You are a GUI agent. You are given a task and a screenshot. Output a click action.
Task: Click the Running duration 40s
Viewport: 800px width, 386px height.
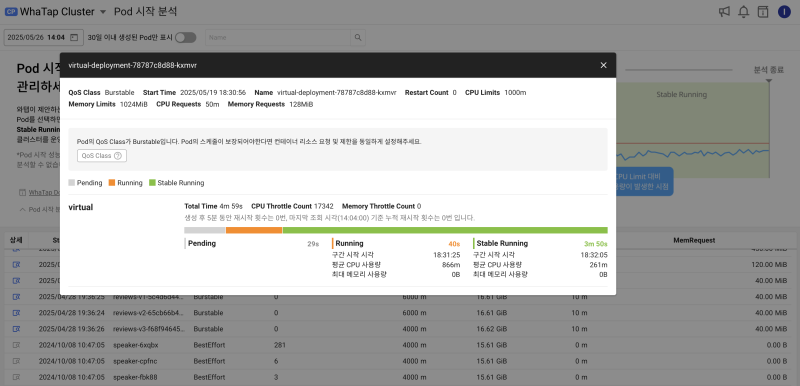coord(454,244)
